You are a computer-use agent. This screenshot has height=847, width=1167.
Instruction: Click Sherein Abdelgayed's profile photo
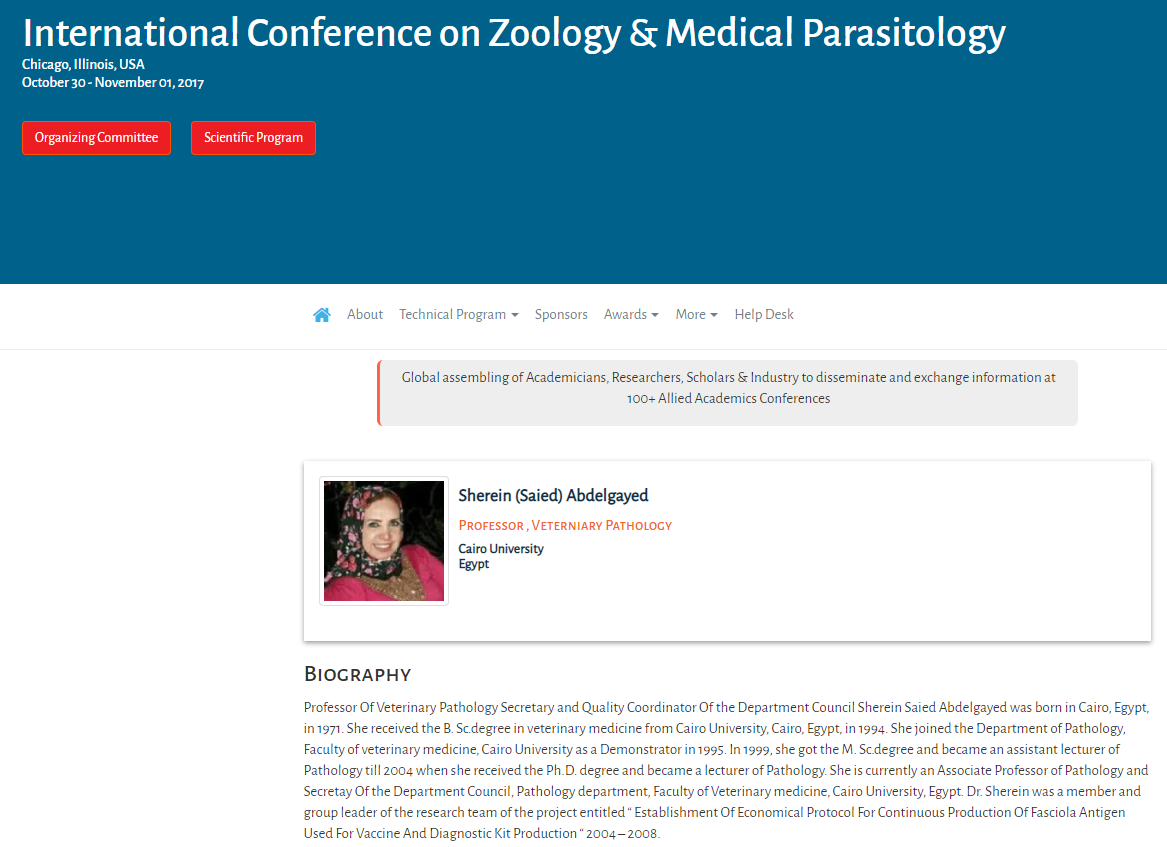[x=384, y=540]
